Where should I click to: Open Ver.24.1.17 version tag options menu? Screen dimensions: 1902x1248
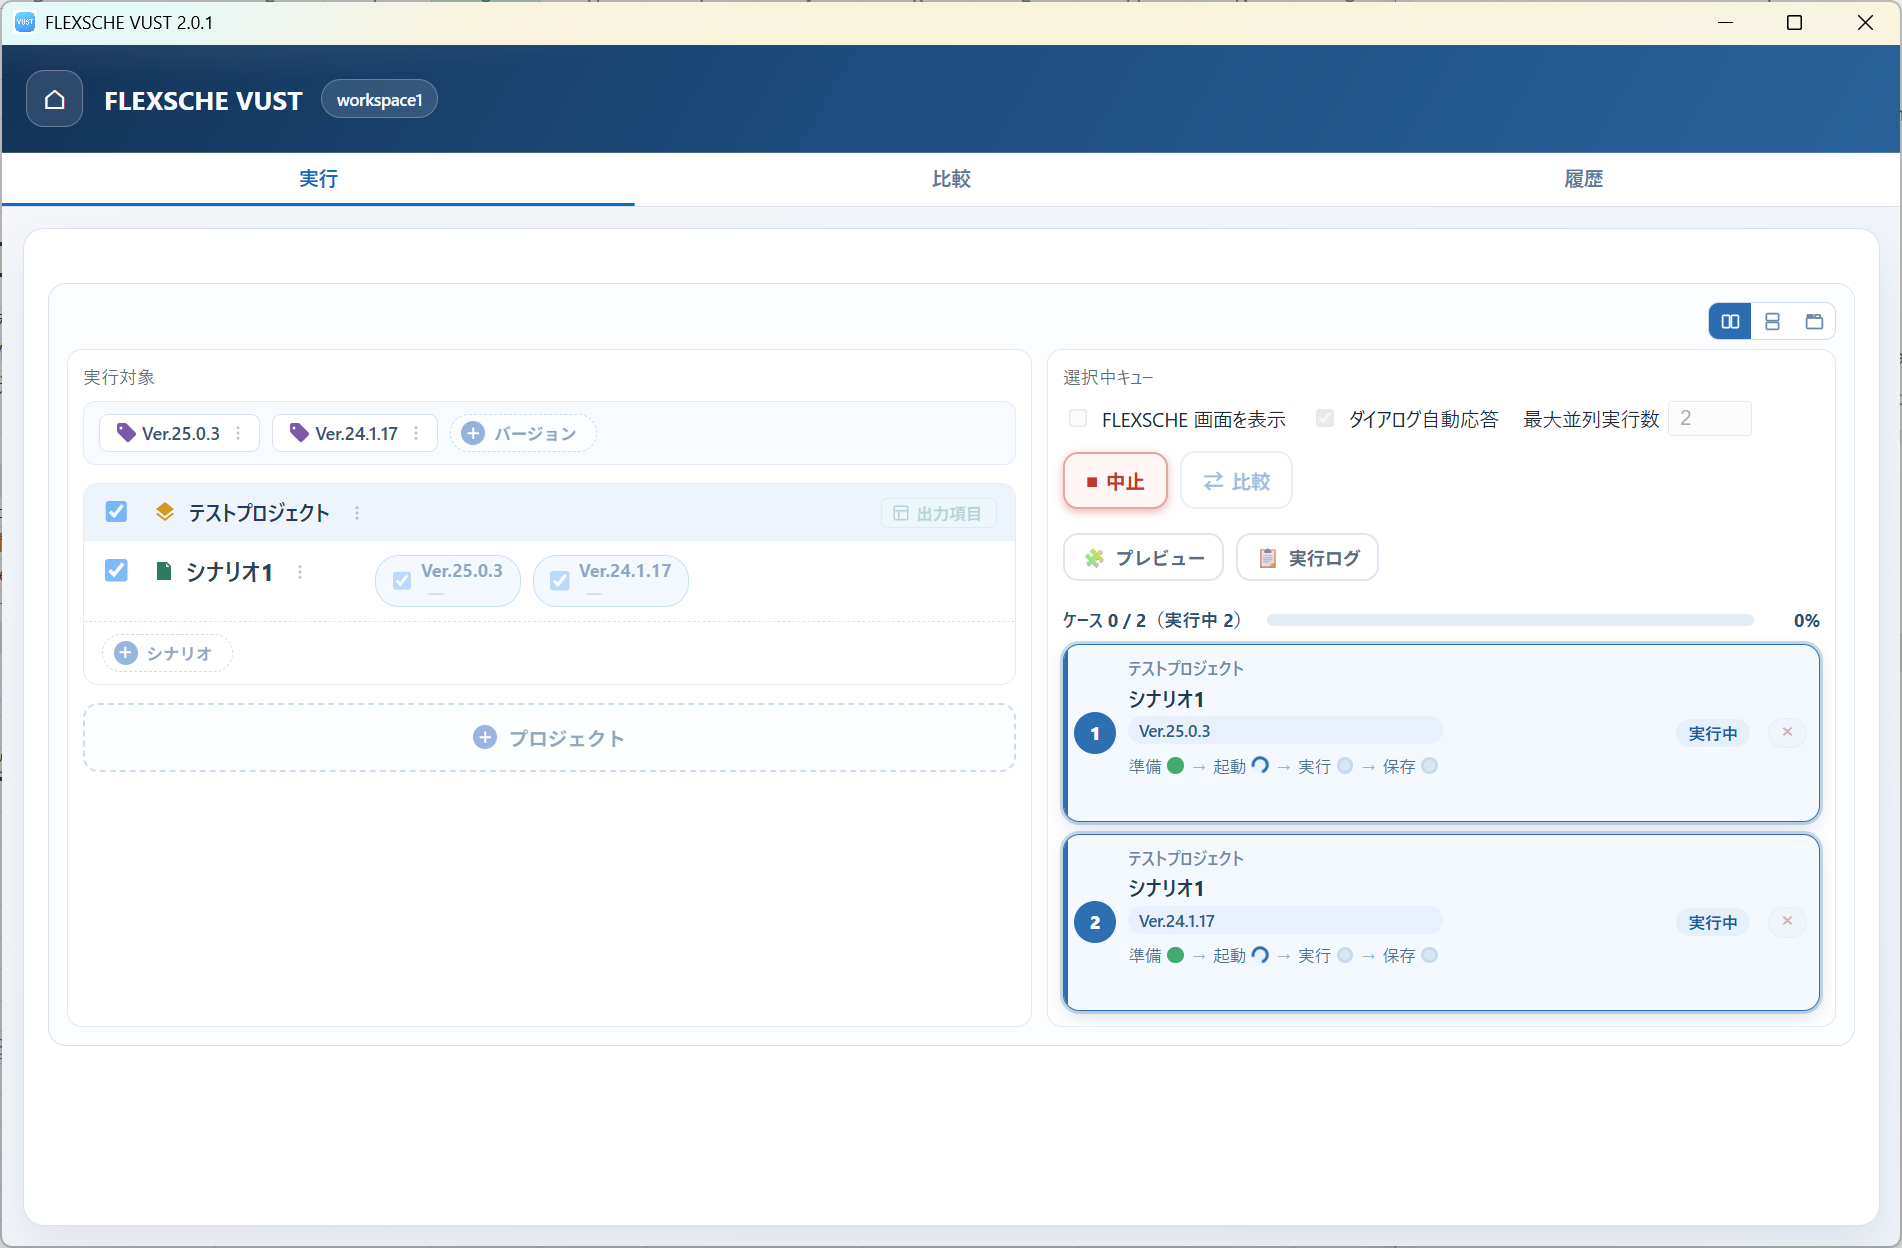click(416, 433)
